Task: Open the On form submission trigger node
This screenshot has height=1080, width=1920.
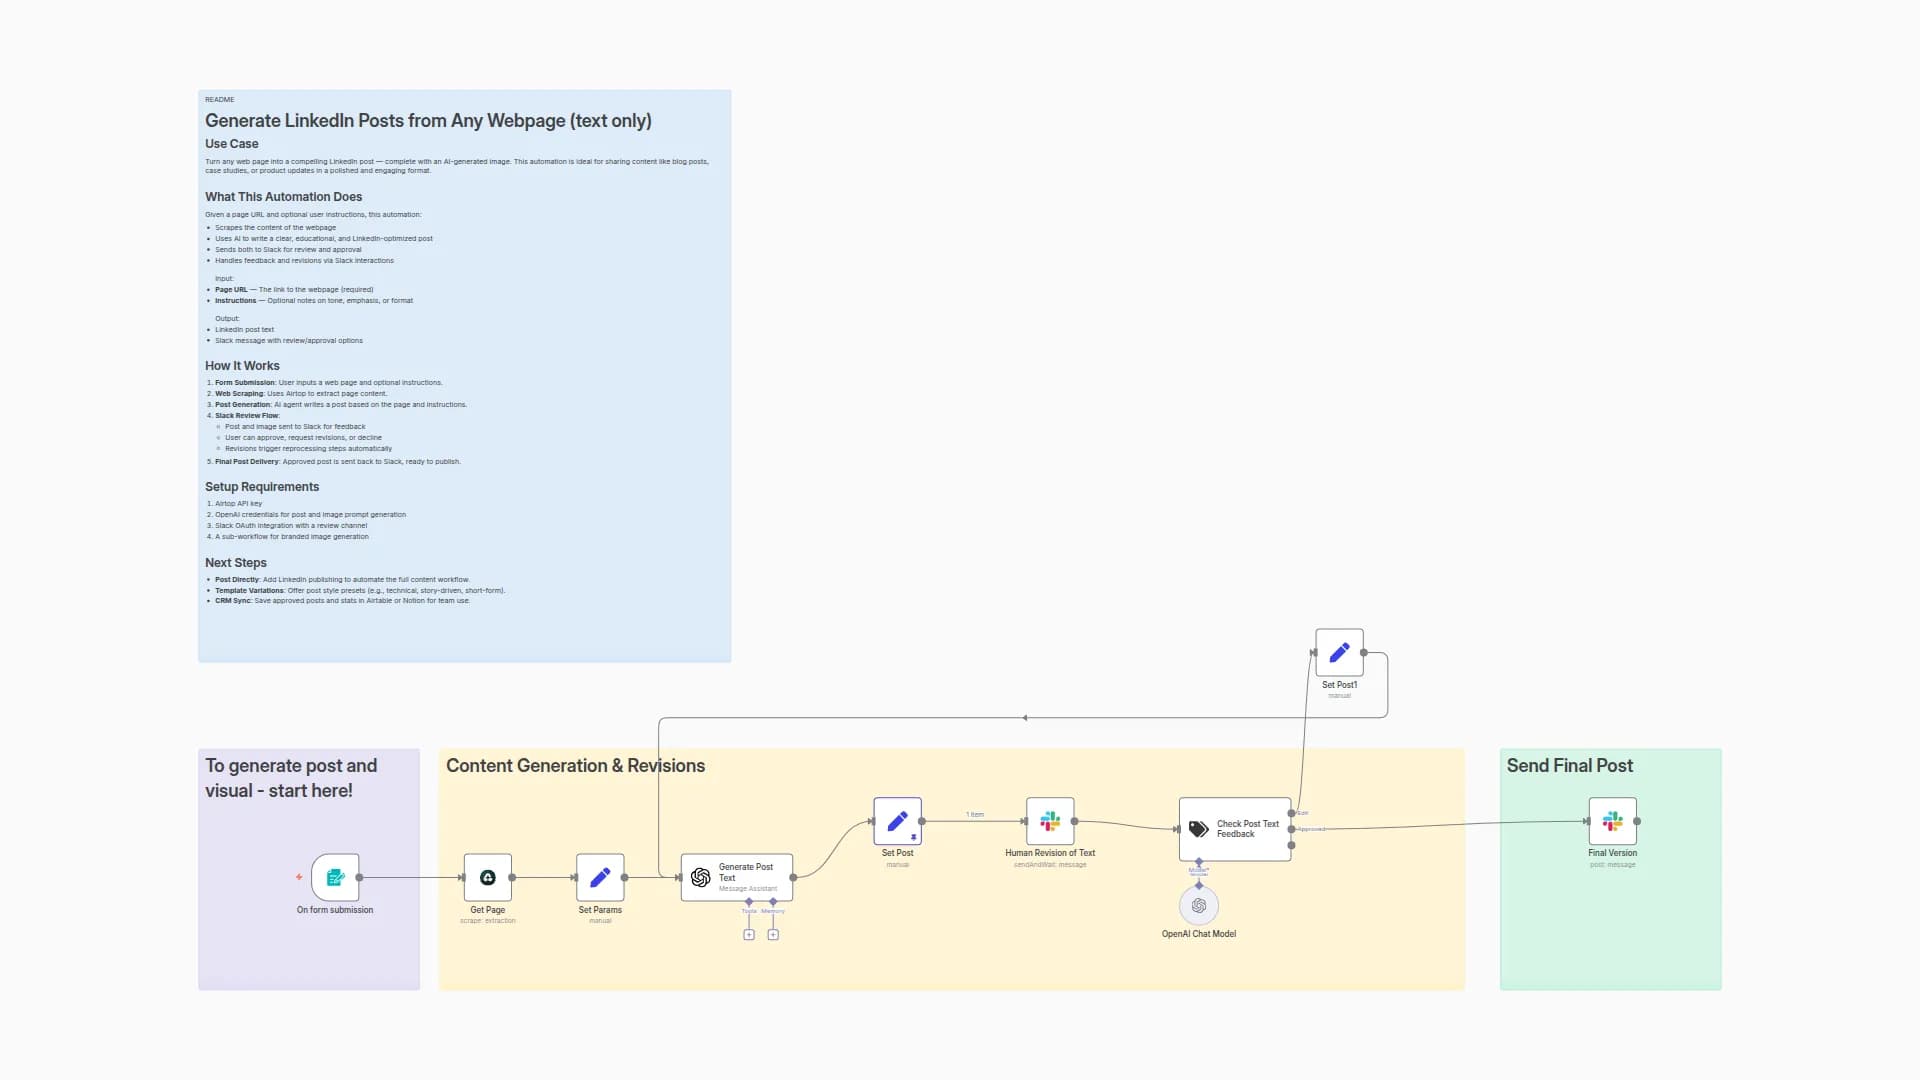Action: tap(335, 877)
